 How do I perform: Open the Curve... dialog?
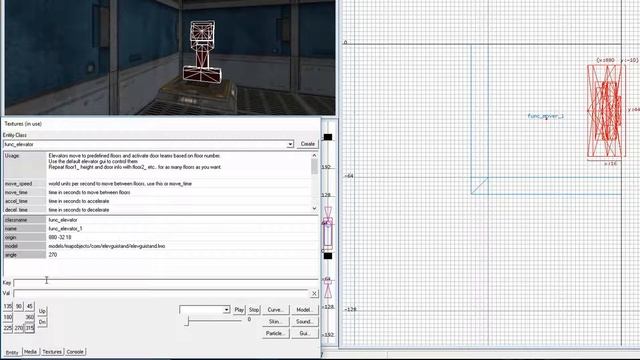276,310
